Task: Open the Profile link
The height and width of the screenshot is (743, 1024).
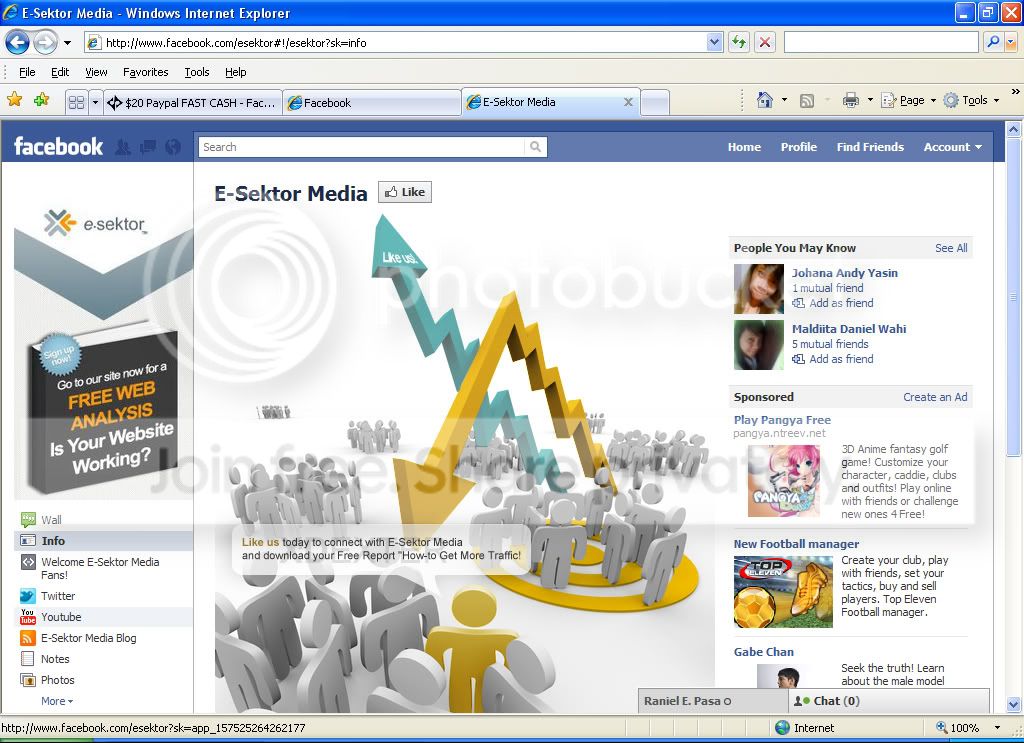Action: click(x=799, y=147)
